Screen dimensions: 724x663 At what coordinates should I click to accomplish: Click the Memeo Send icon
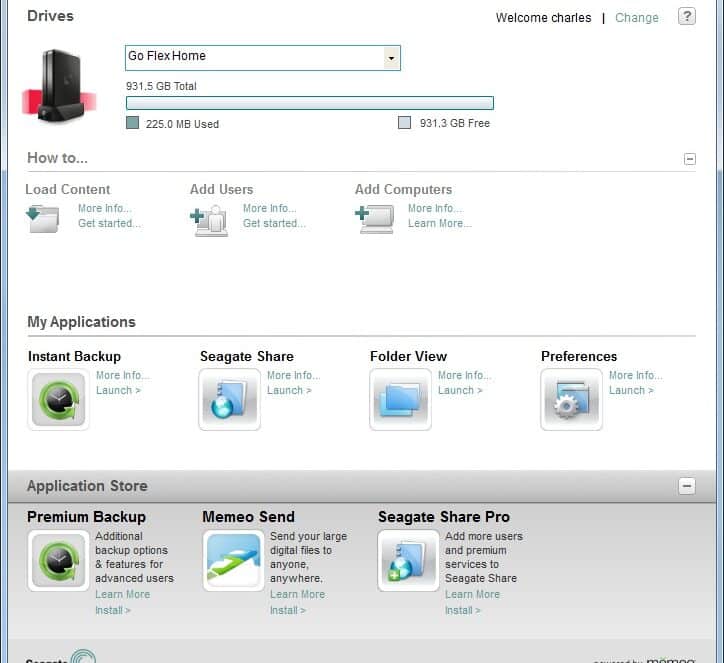(x=233, y=561)
